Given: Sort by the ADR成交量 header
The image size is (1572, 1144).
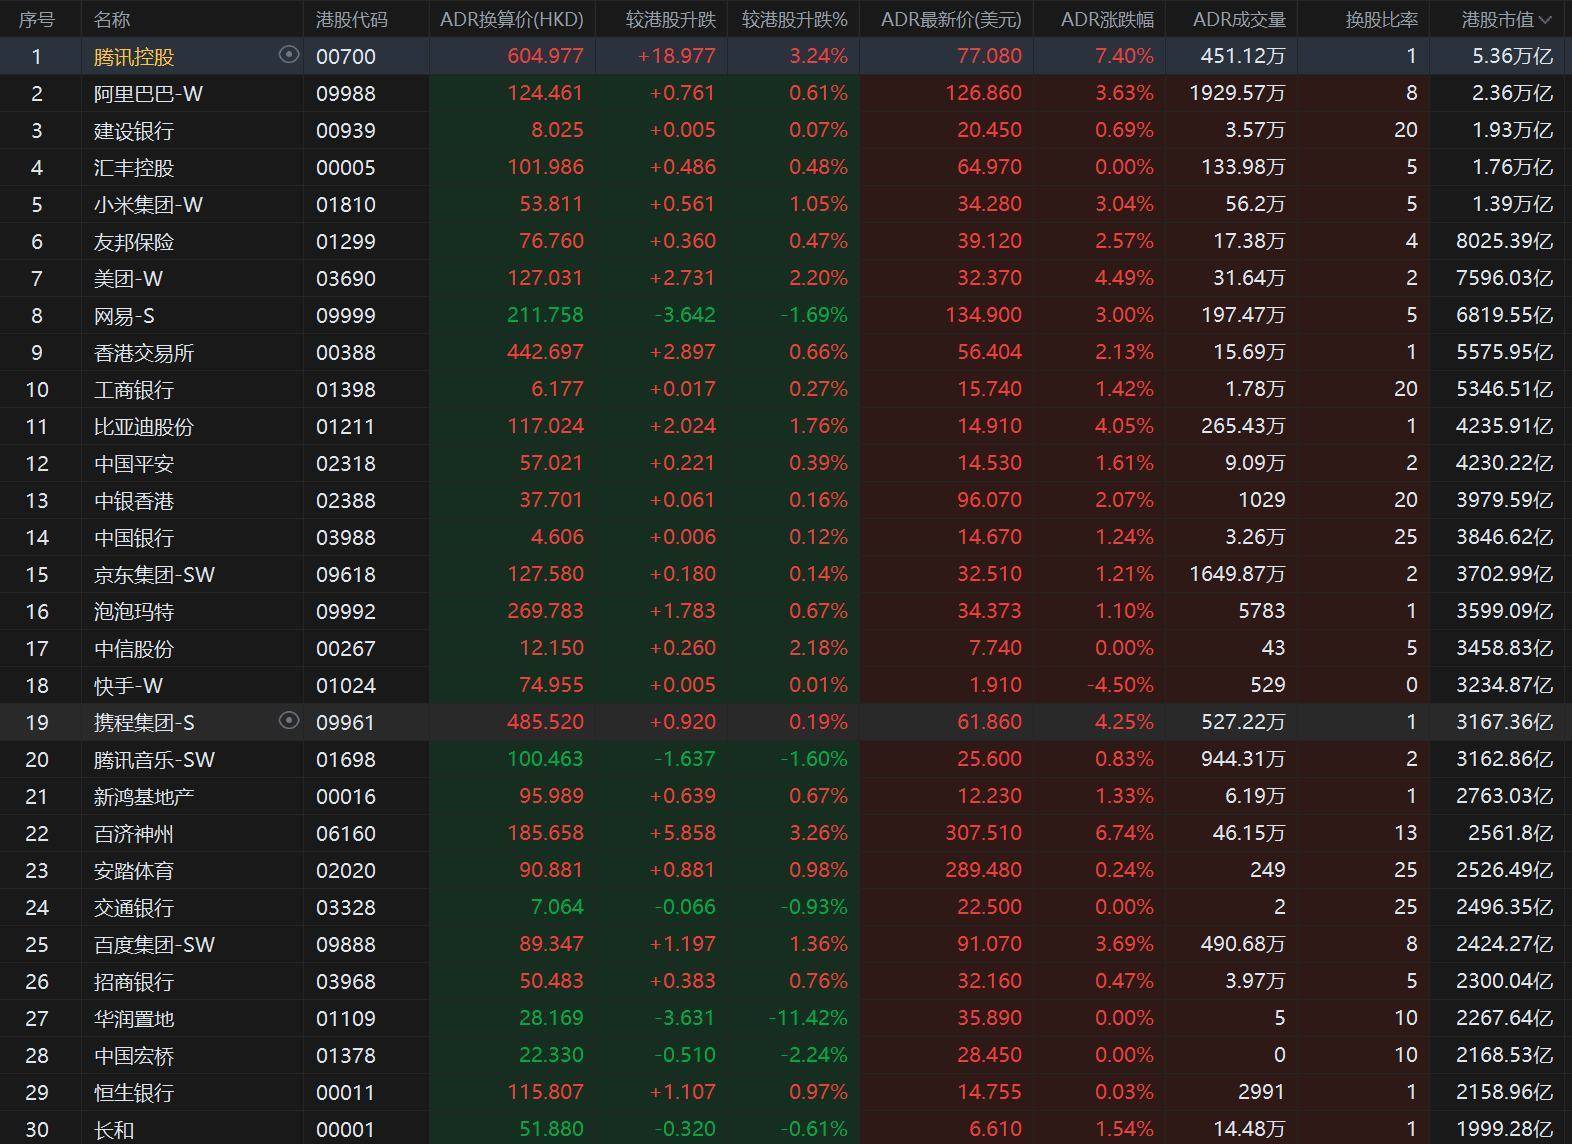Looking at the screenshot, I should coord(1239,19).
